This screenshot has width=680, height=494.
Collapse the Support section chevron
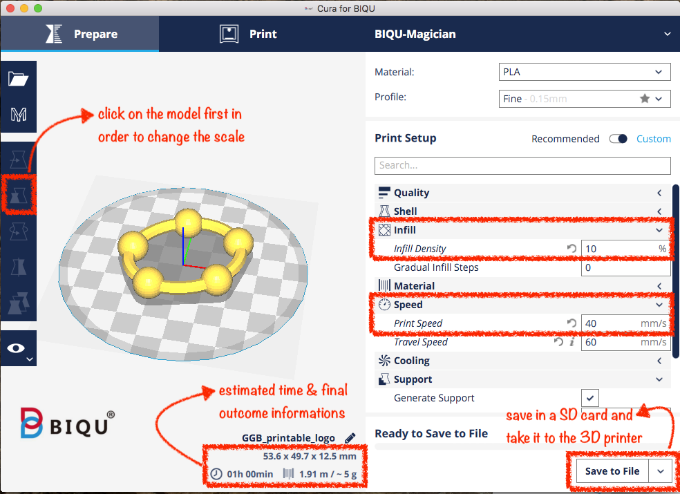pos(659,379)
